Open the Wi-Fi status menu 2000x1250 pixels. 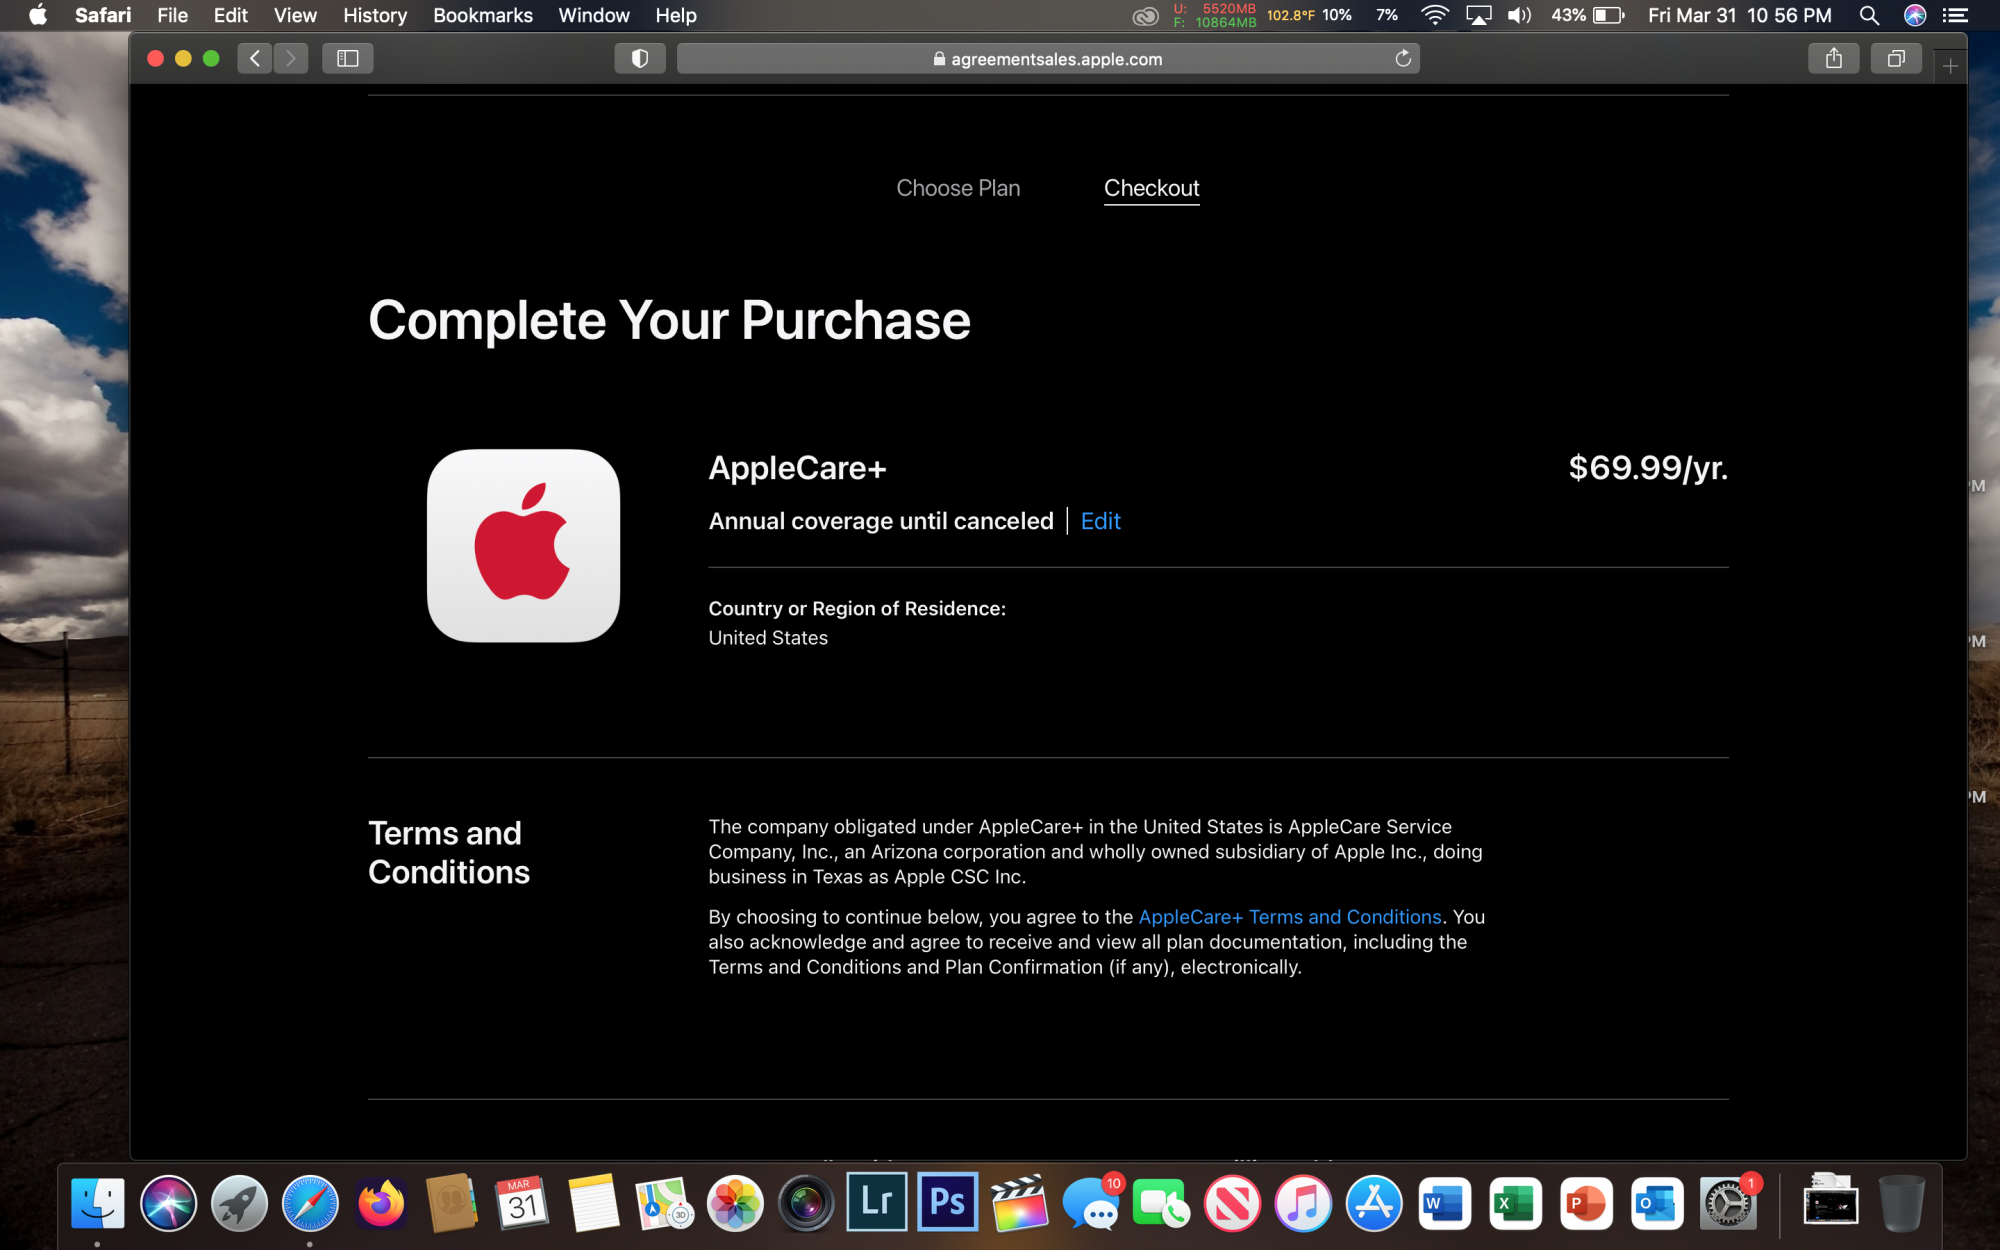[1434, 15]
